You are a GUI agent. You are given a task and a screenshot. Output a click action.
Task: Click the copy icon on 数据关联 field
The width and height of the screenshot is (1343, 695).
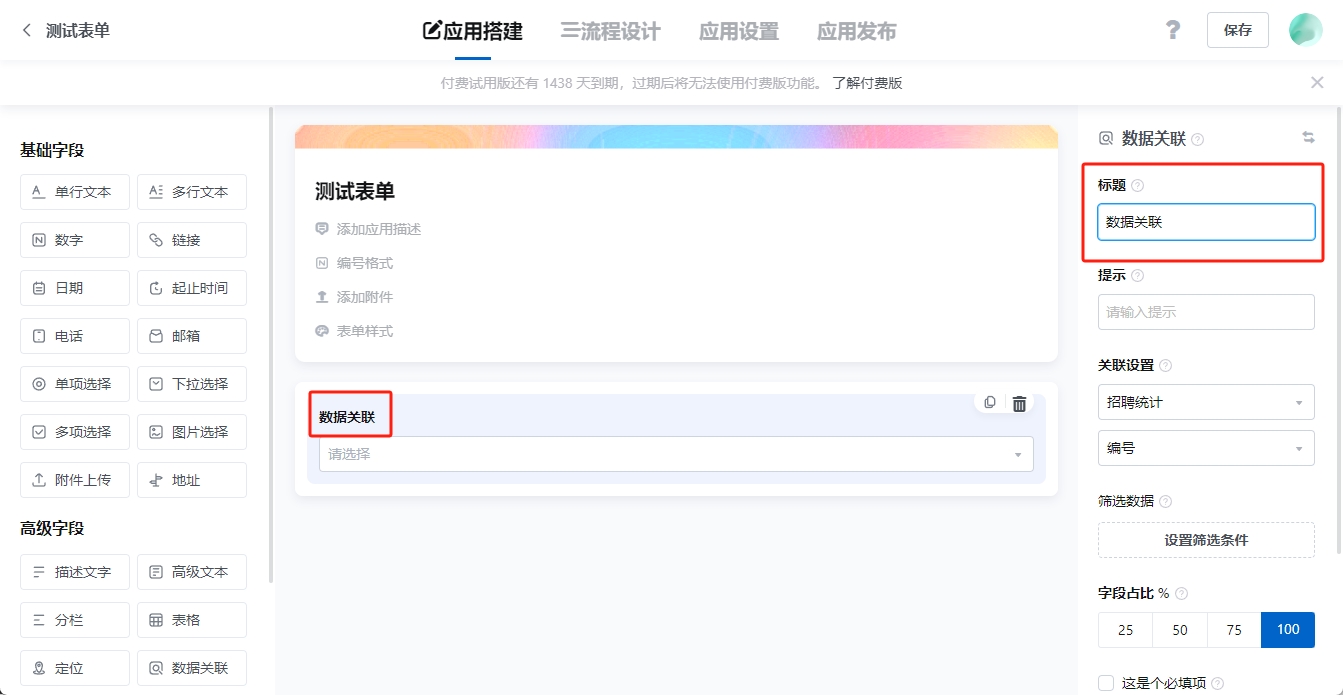click(990, 402)
